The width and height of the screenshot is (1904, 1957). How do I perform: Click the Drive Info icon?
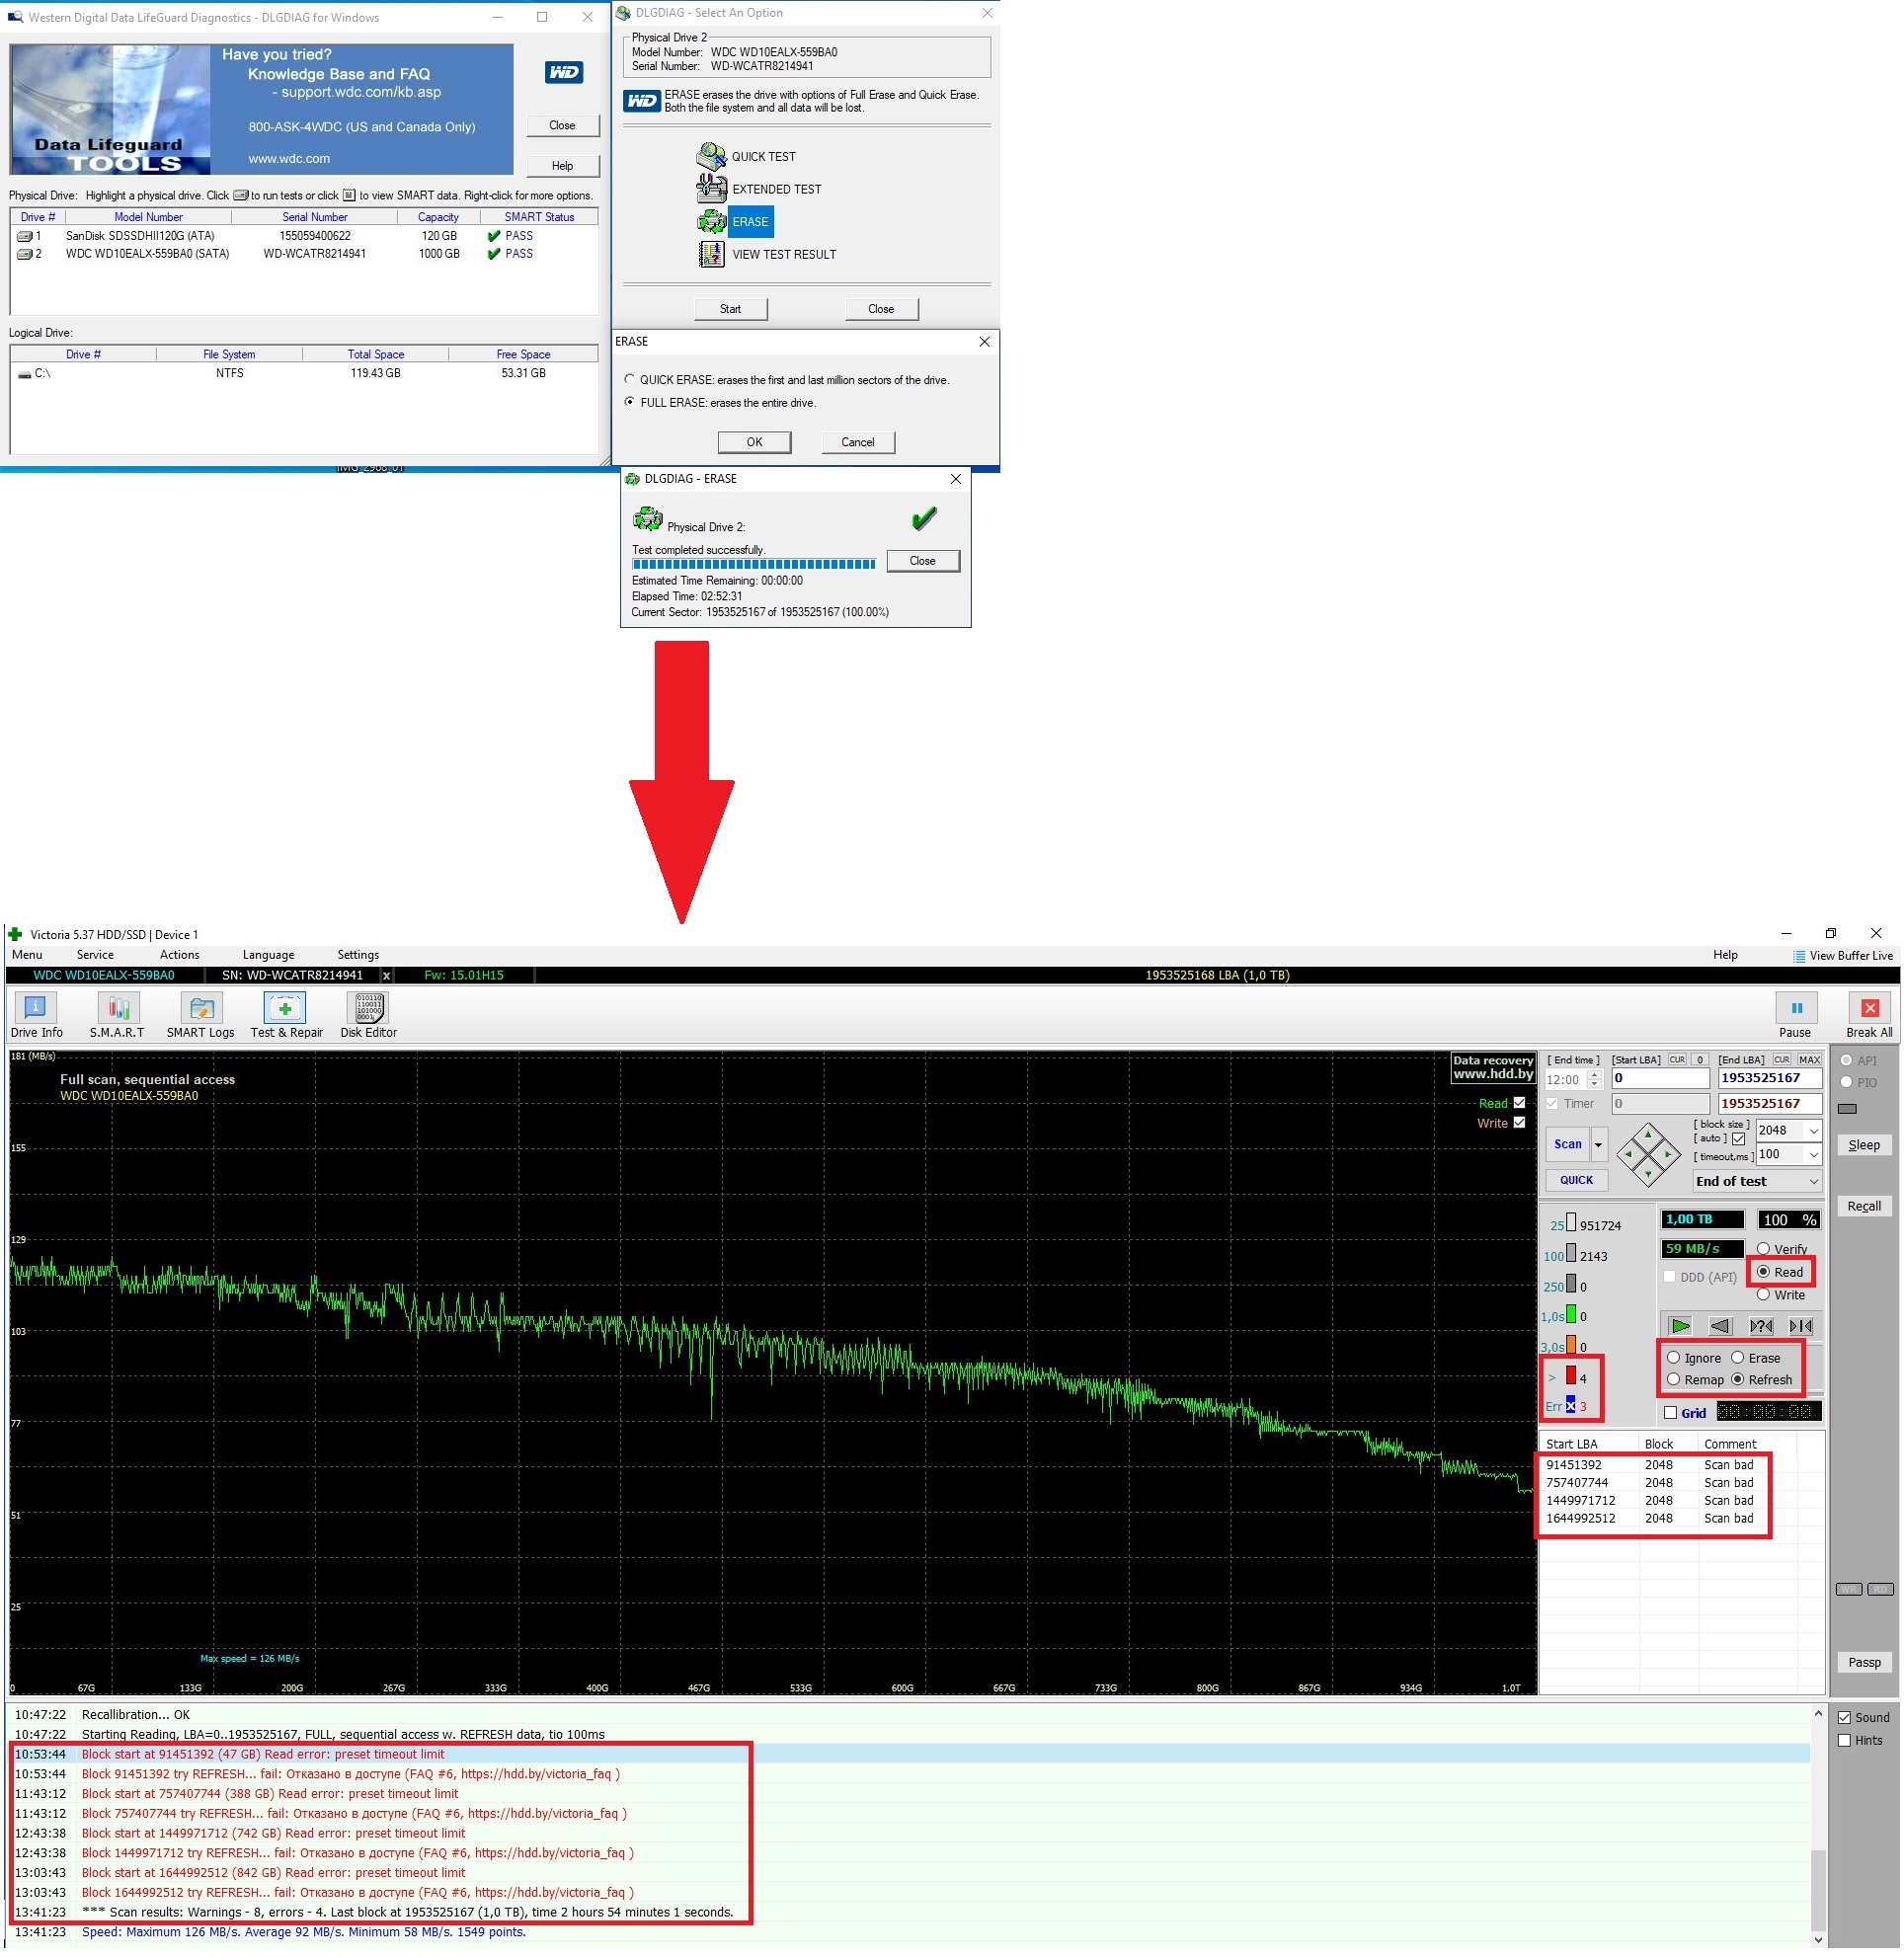click(35, 1008)
